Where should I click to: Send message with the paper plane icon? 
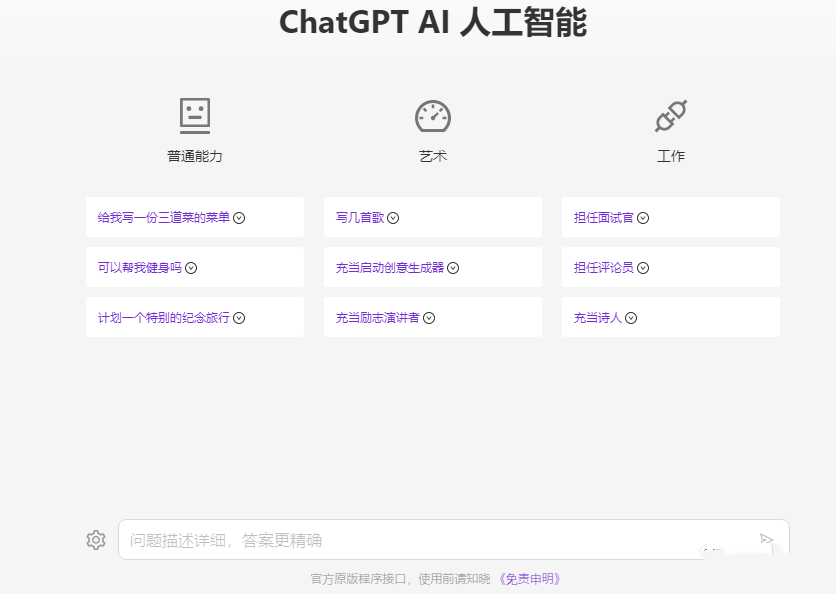coord(766,539)
